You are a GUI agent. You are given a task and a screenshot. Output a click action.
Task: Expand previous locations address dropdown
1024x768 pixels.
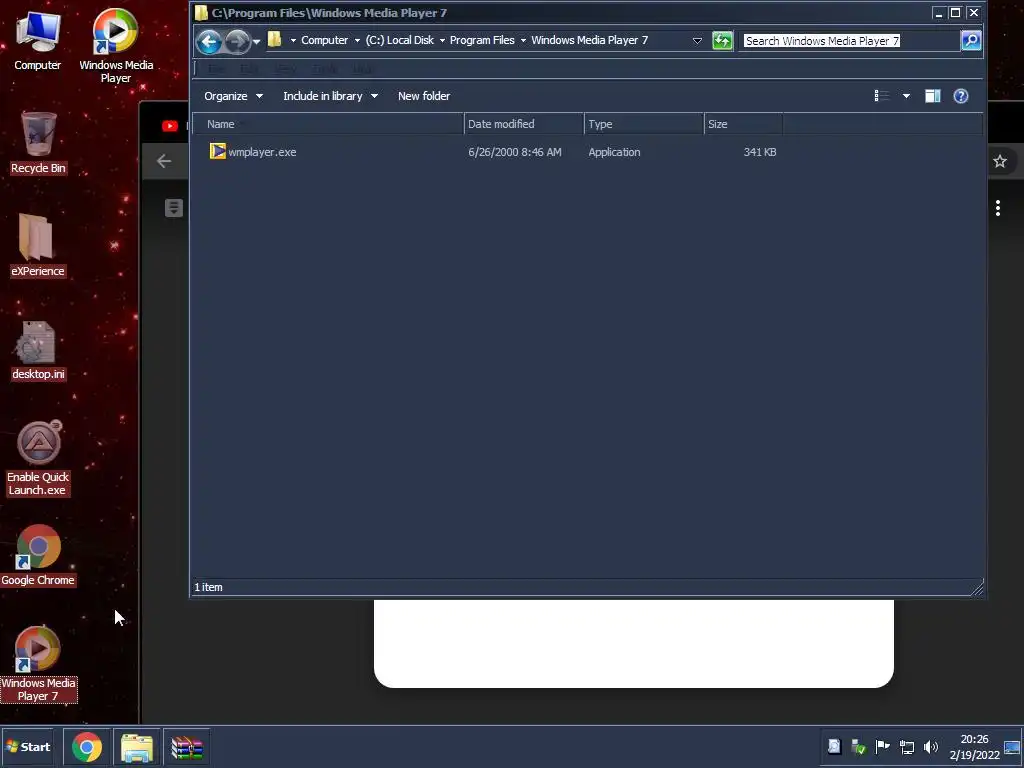pyautogui.click(x=697, y=40)
